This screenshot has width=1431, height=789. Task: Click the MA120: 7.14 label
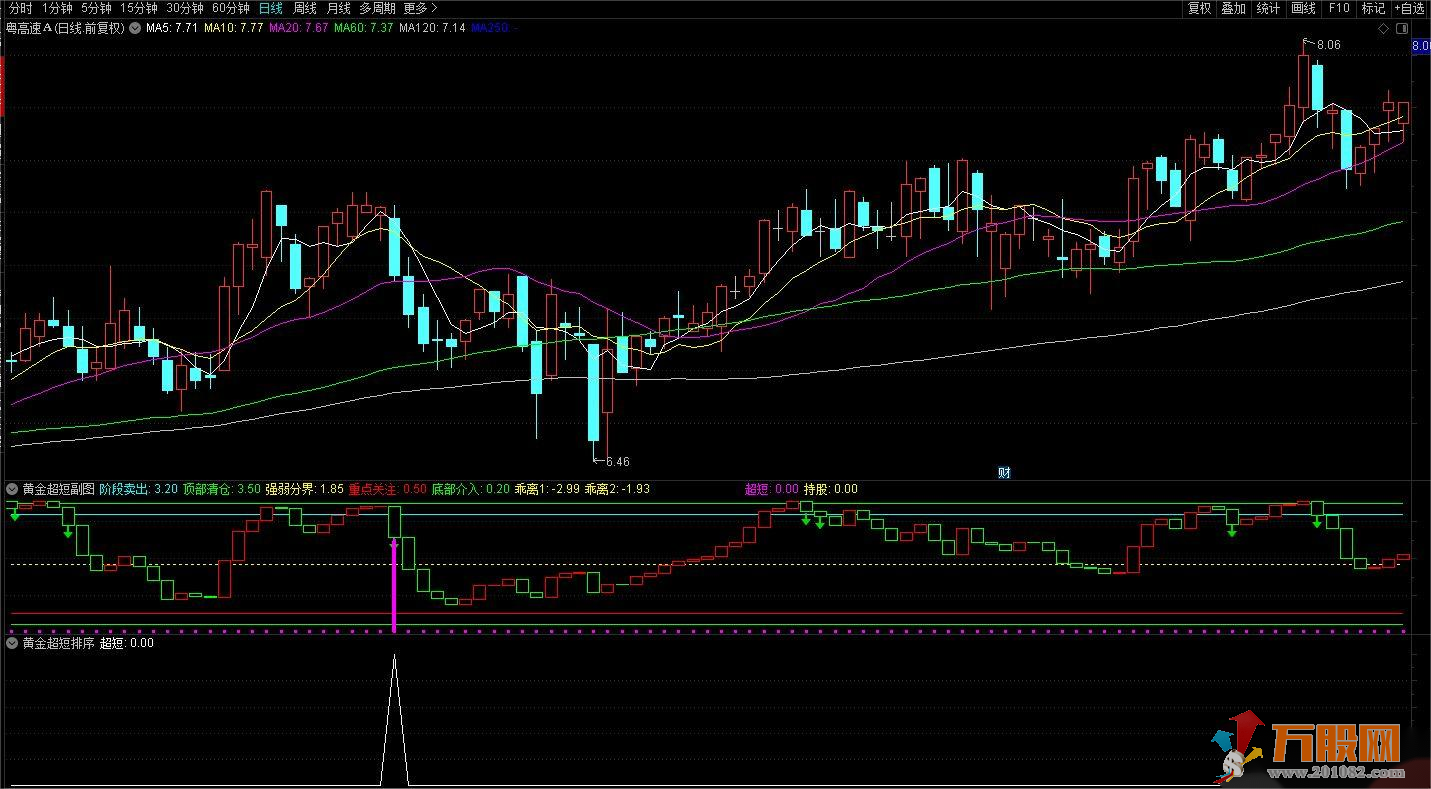click(x=432, y=28)
